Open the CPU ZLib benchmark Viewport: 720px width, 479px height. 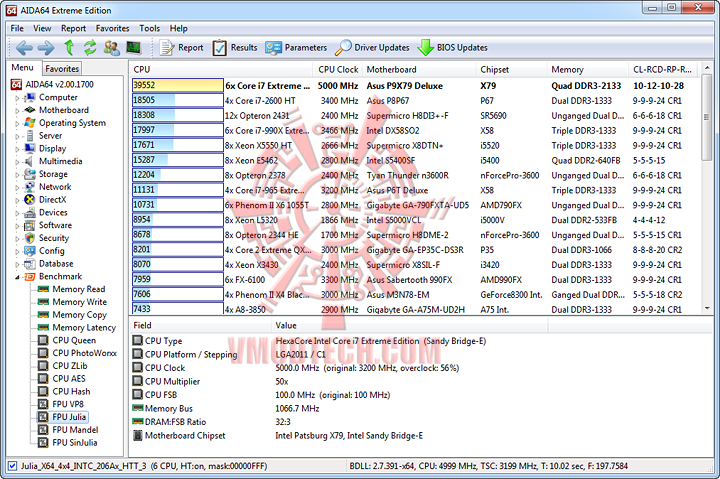coord(70,366)
